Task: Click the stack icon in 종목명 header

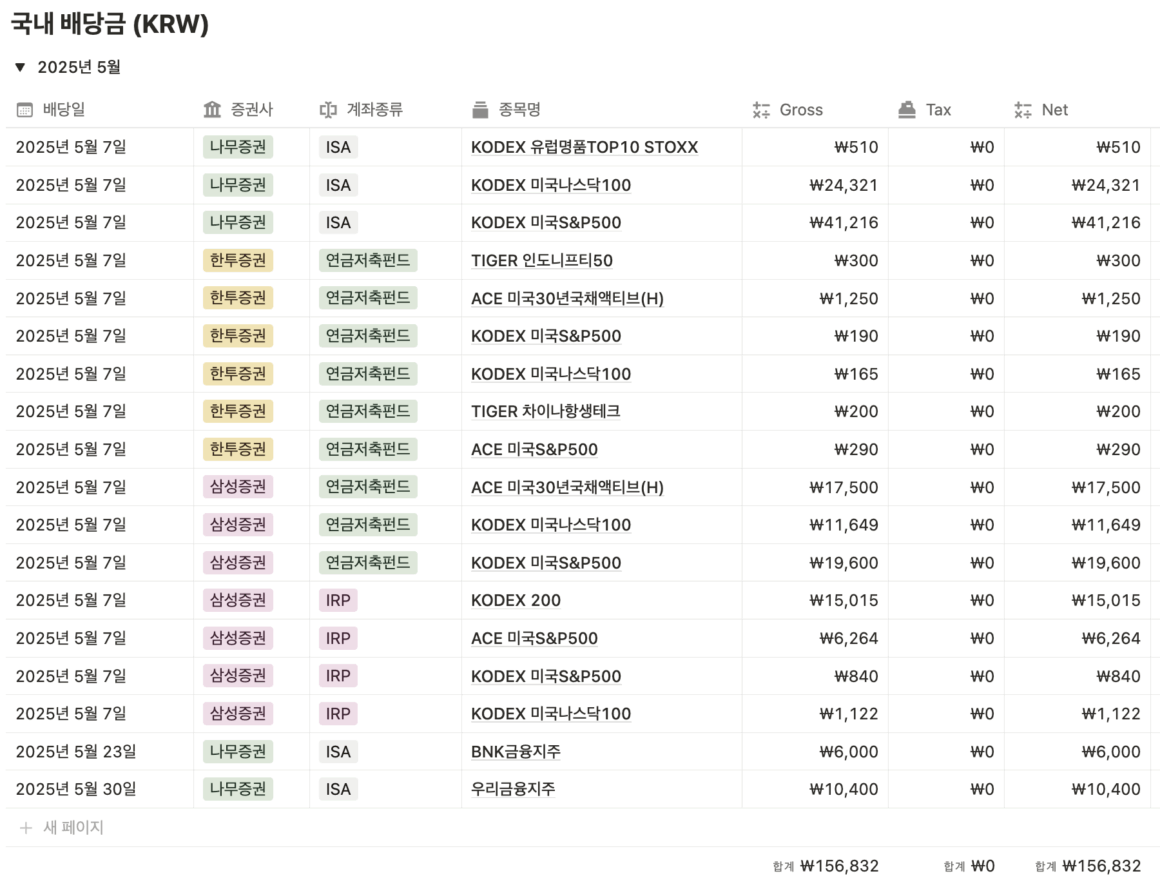Action: click(480, 110)
